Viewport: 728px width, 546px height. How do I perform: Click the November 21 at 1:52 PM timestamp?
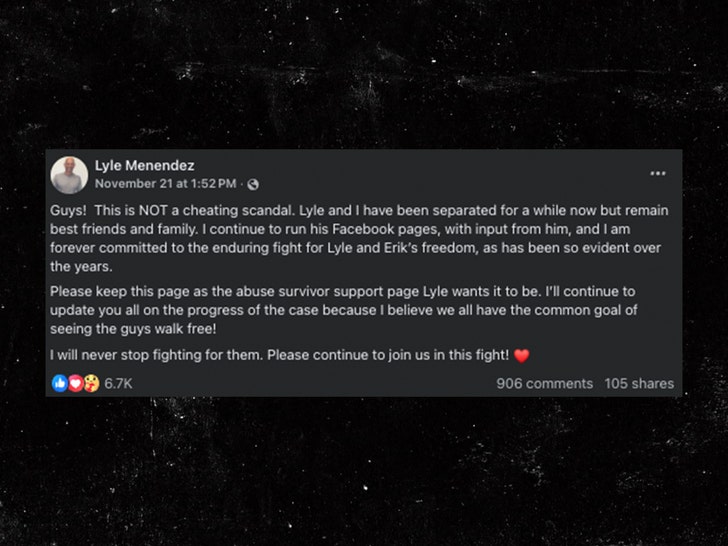coord(165,184)
